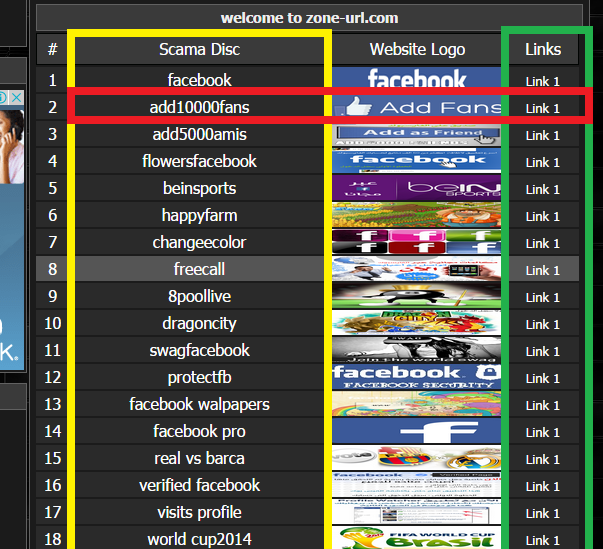Click the Website Logo column header
Viewport: 603px width, 549px height.
pos(417,49)
